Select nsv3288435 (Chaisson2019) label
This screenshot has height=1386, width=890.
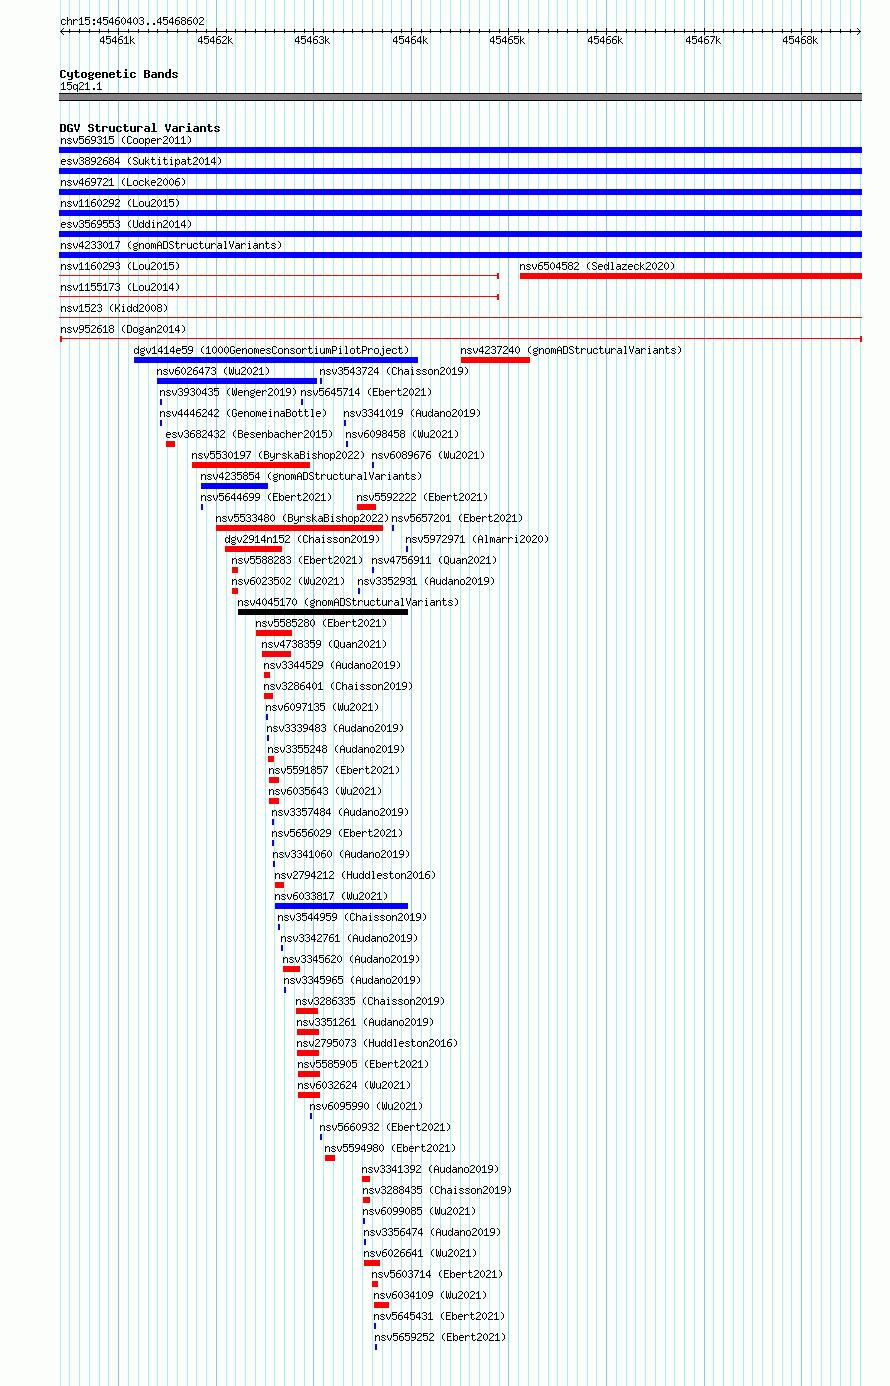pyautogui.click(x=437, y=1191)
